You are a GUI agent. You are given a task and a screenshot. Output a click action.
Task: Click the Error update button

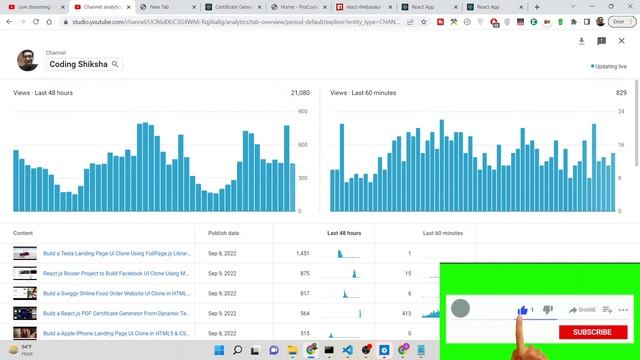622,22
